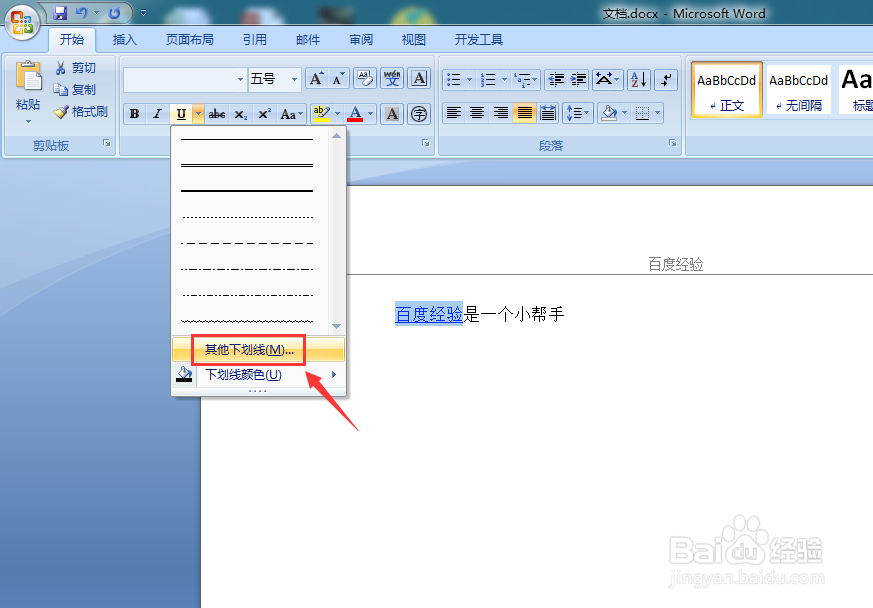Toggle italic formatting
The width and height of the screenshot is (873, 608).
158,114
